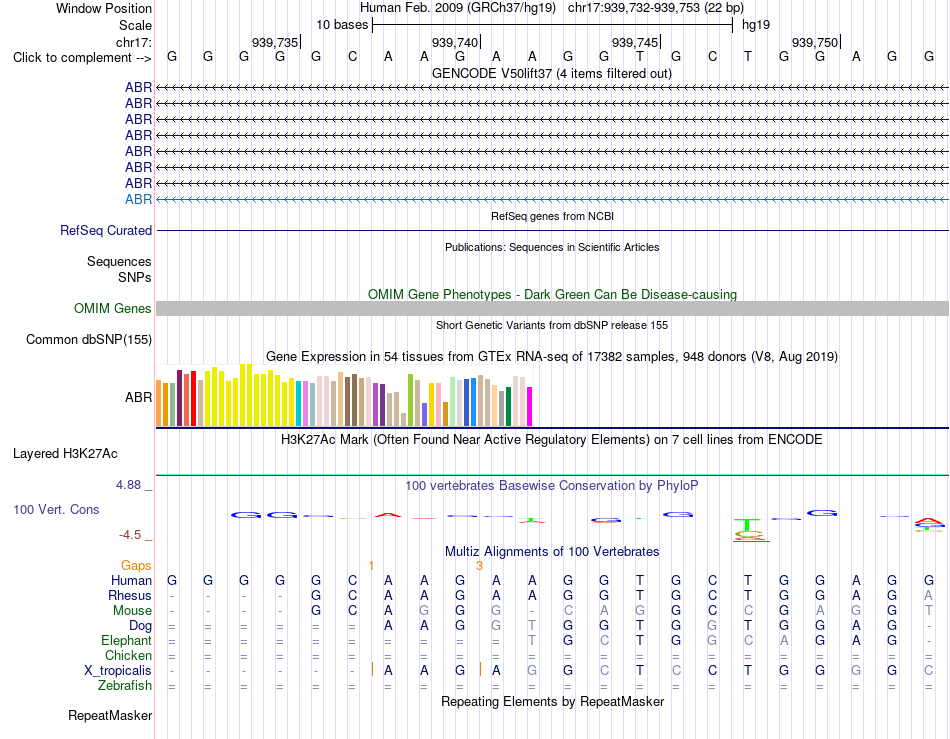
Task: Open the RefSeq Curated track label
Action: 106,231
